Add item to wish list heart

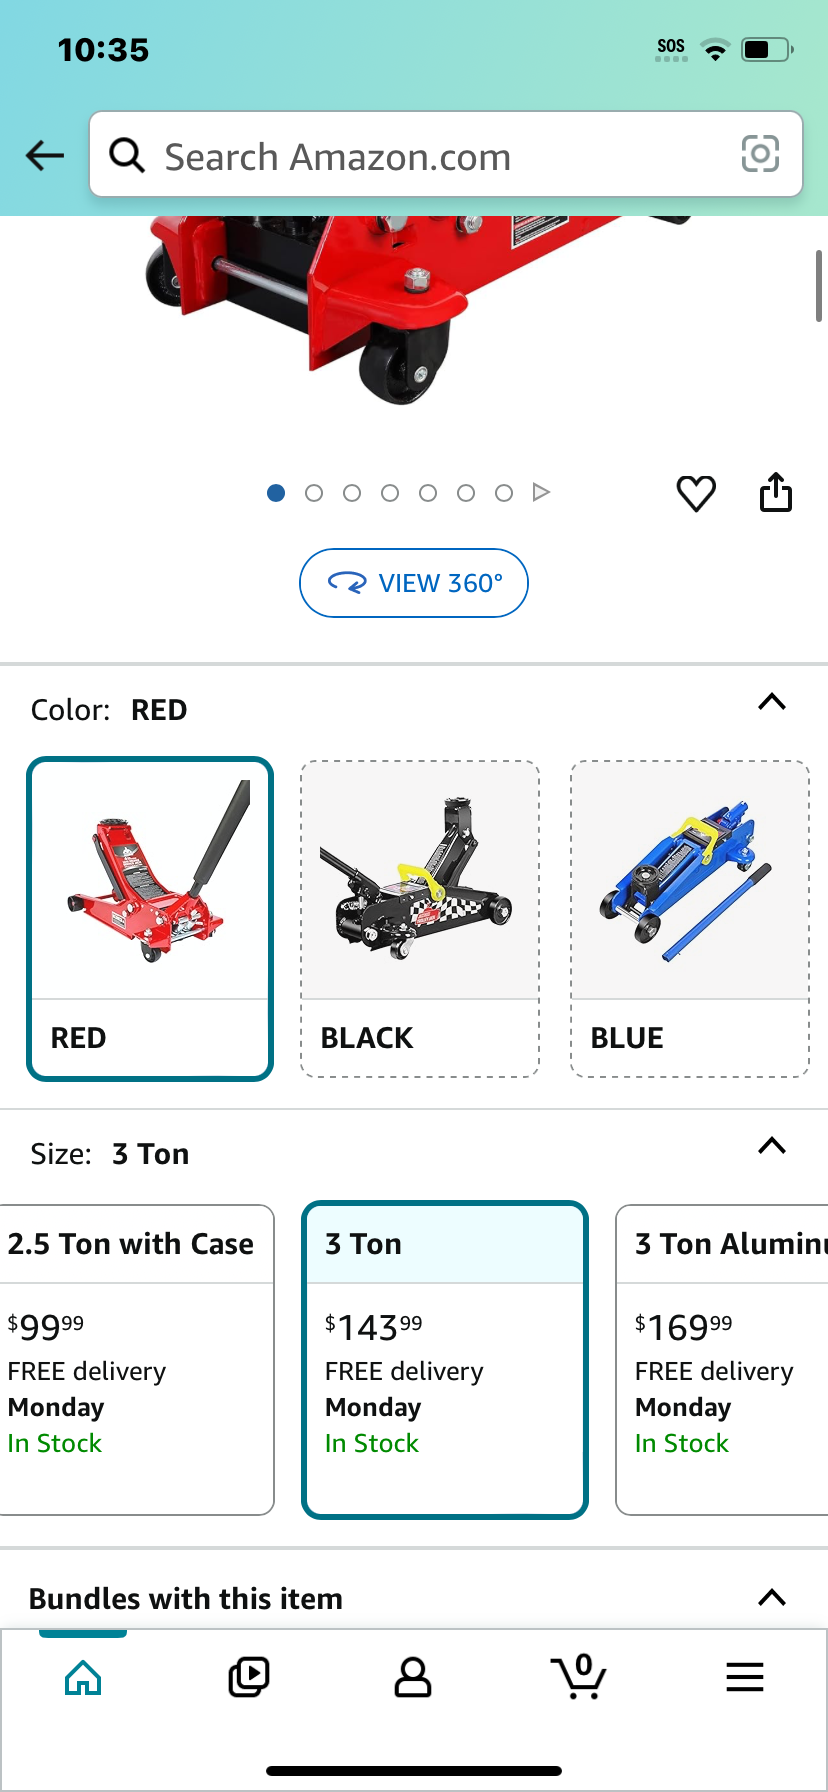tap(696, 493)
